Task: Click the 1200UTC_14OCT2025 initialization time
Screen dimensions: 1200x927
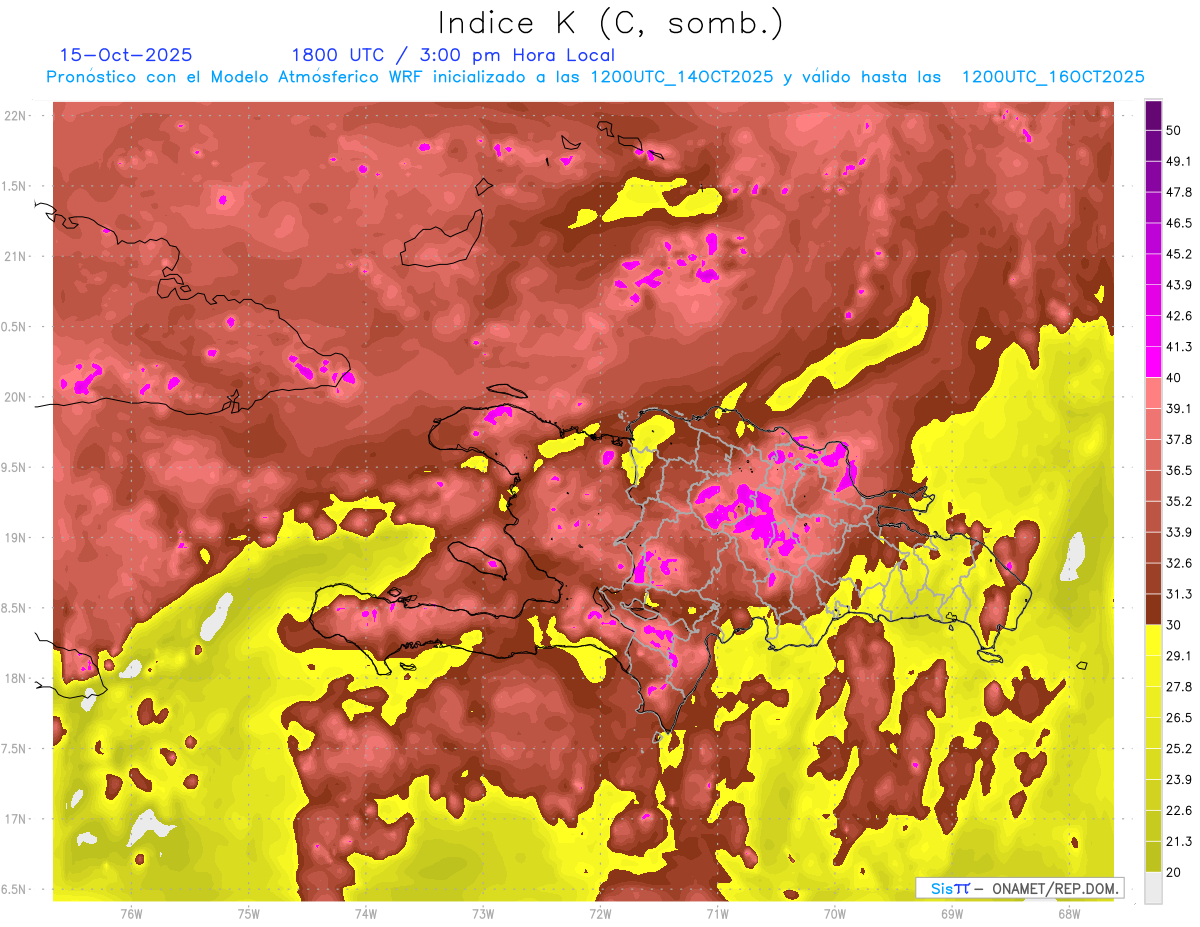Action: tap(681, 77)
